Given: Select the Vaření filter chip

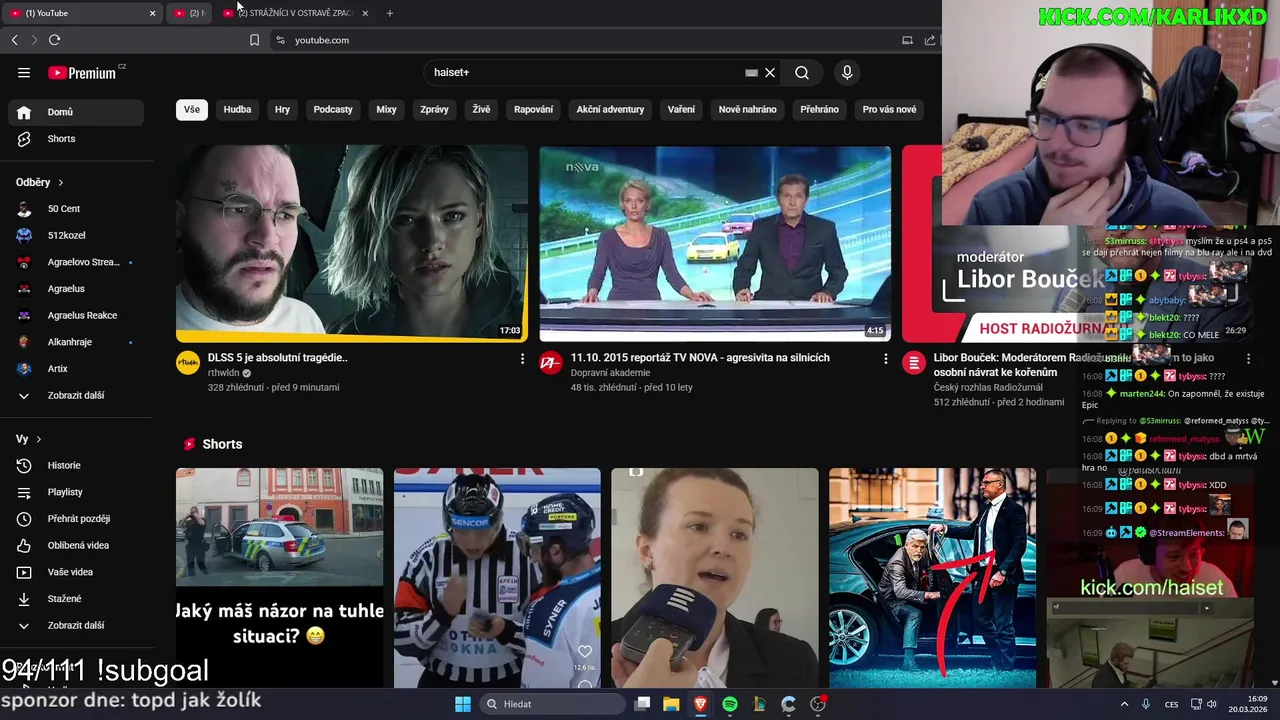Looking at the screenshot, I should (681, 110).
